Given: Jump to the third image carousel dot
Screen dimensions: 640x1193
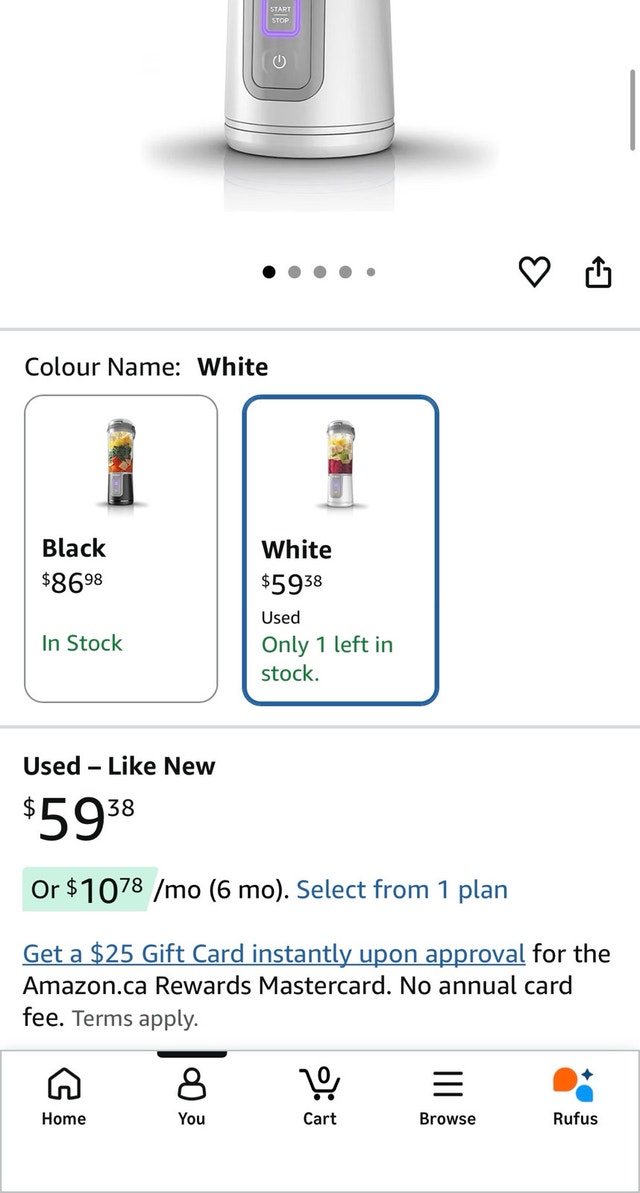Looking at the screenshot, I should [x=320, y=272].
